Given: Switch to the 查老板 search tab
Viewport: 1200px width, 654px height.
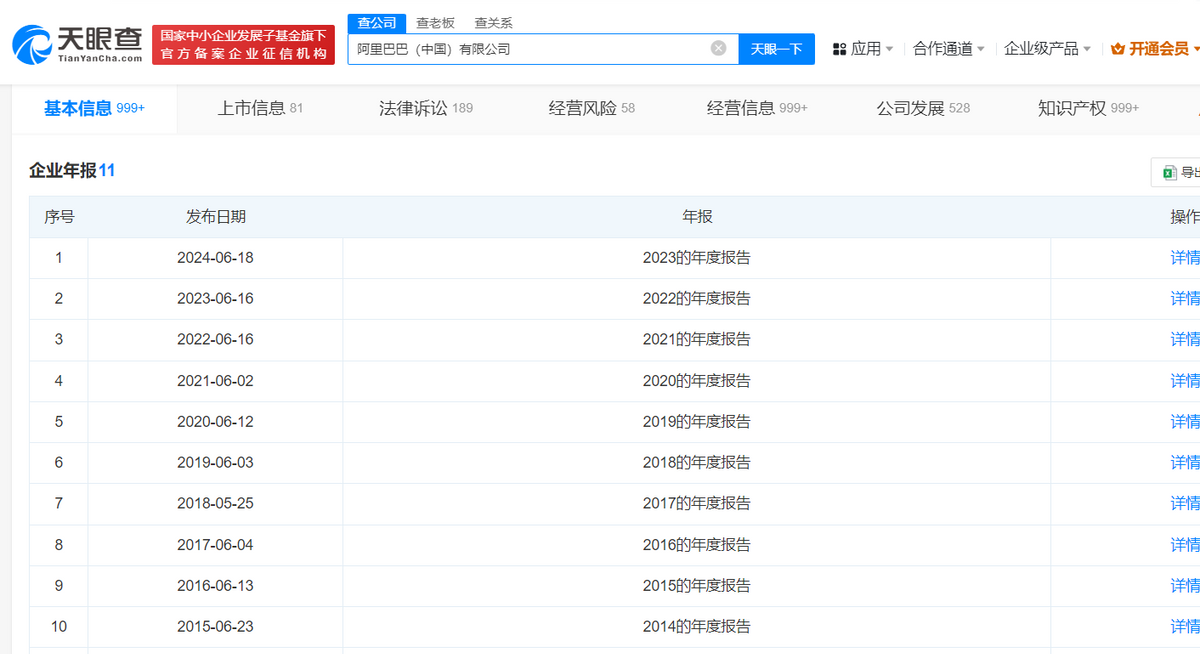Looking at the screenshot, I should click(x=435, y=23).
